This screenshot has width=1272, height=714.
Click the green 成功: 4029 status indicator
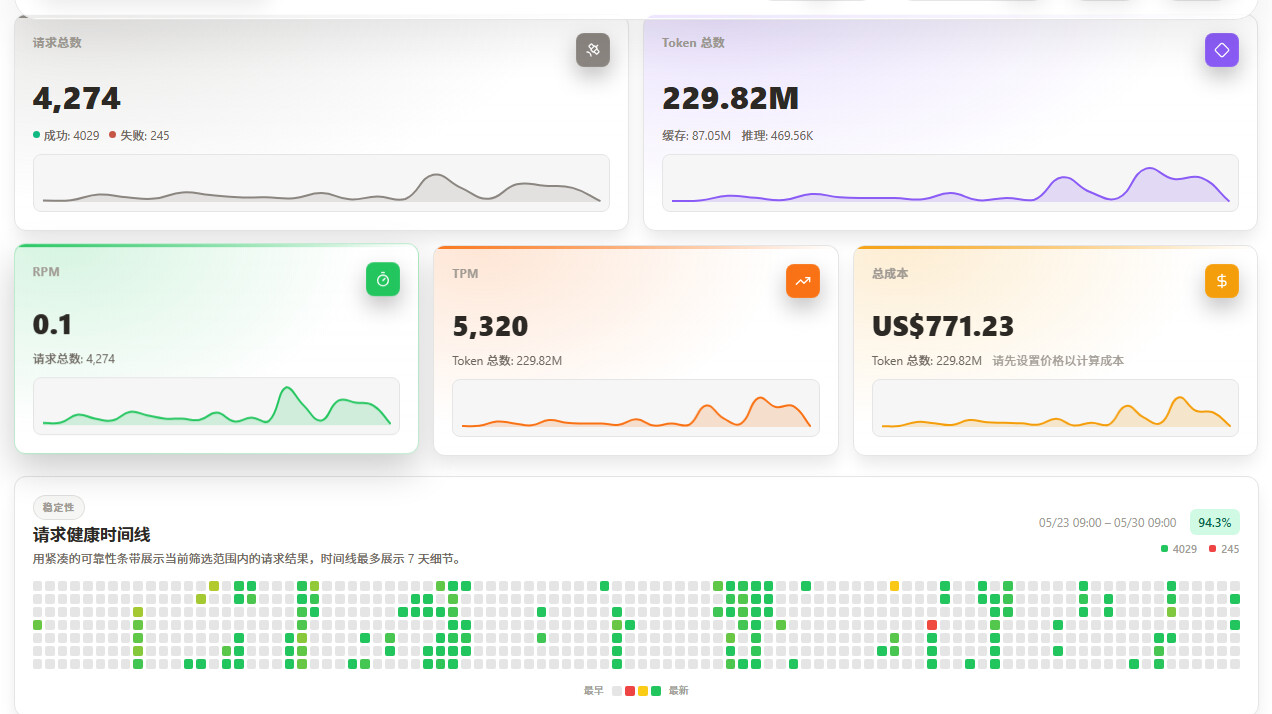click(x=66, y=135)
